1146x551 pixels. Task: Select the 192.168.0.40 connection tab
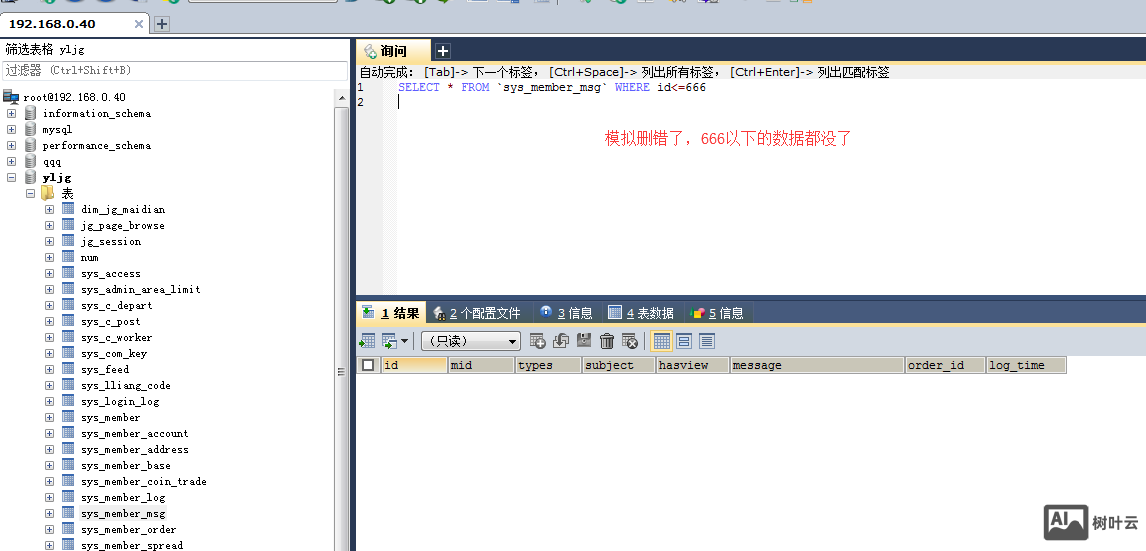click(x=73, y=24)
